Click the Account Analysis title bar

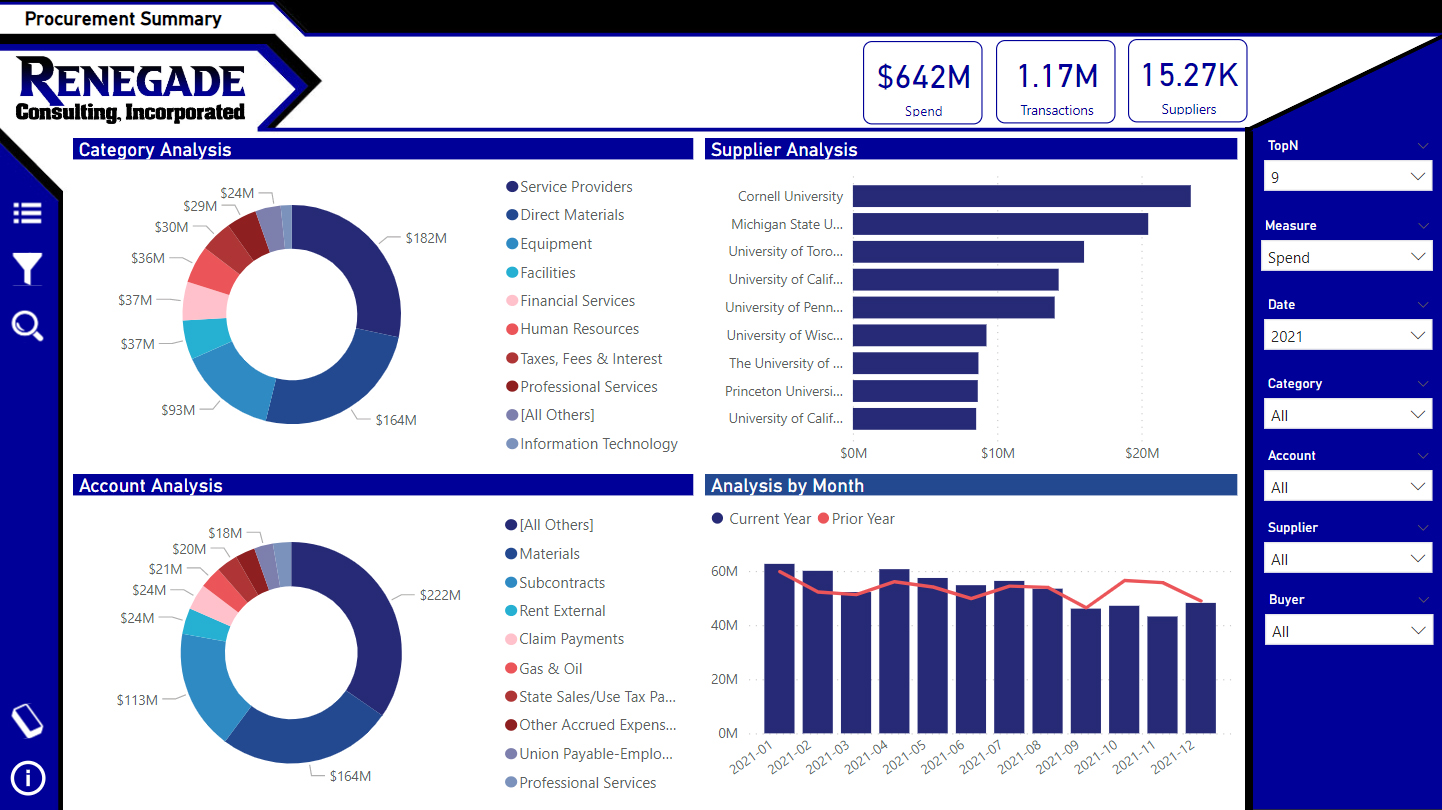click(383, 486)
